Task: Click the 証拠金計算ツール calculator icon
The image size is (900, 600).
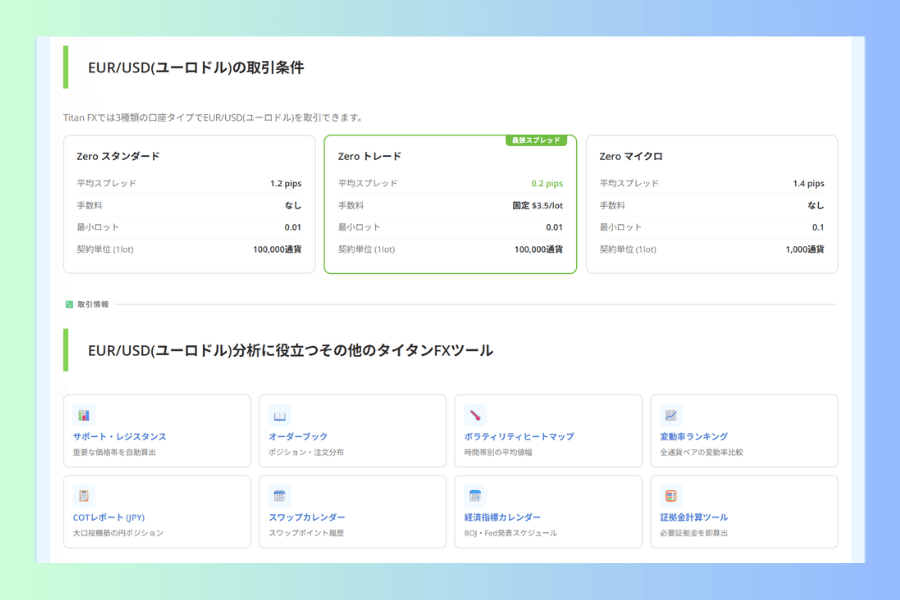Action: pyautogui.click(x=671, y=496)
